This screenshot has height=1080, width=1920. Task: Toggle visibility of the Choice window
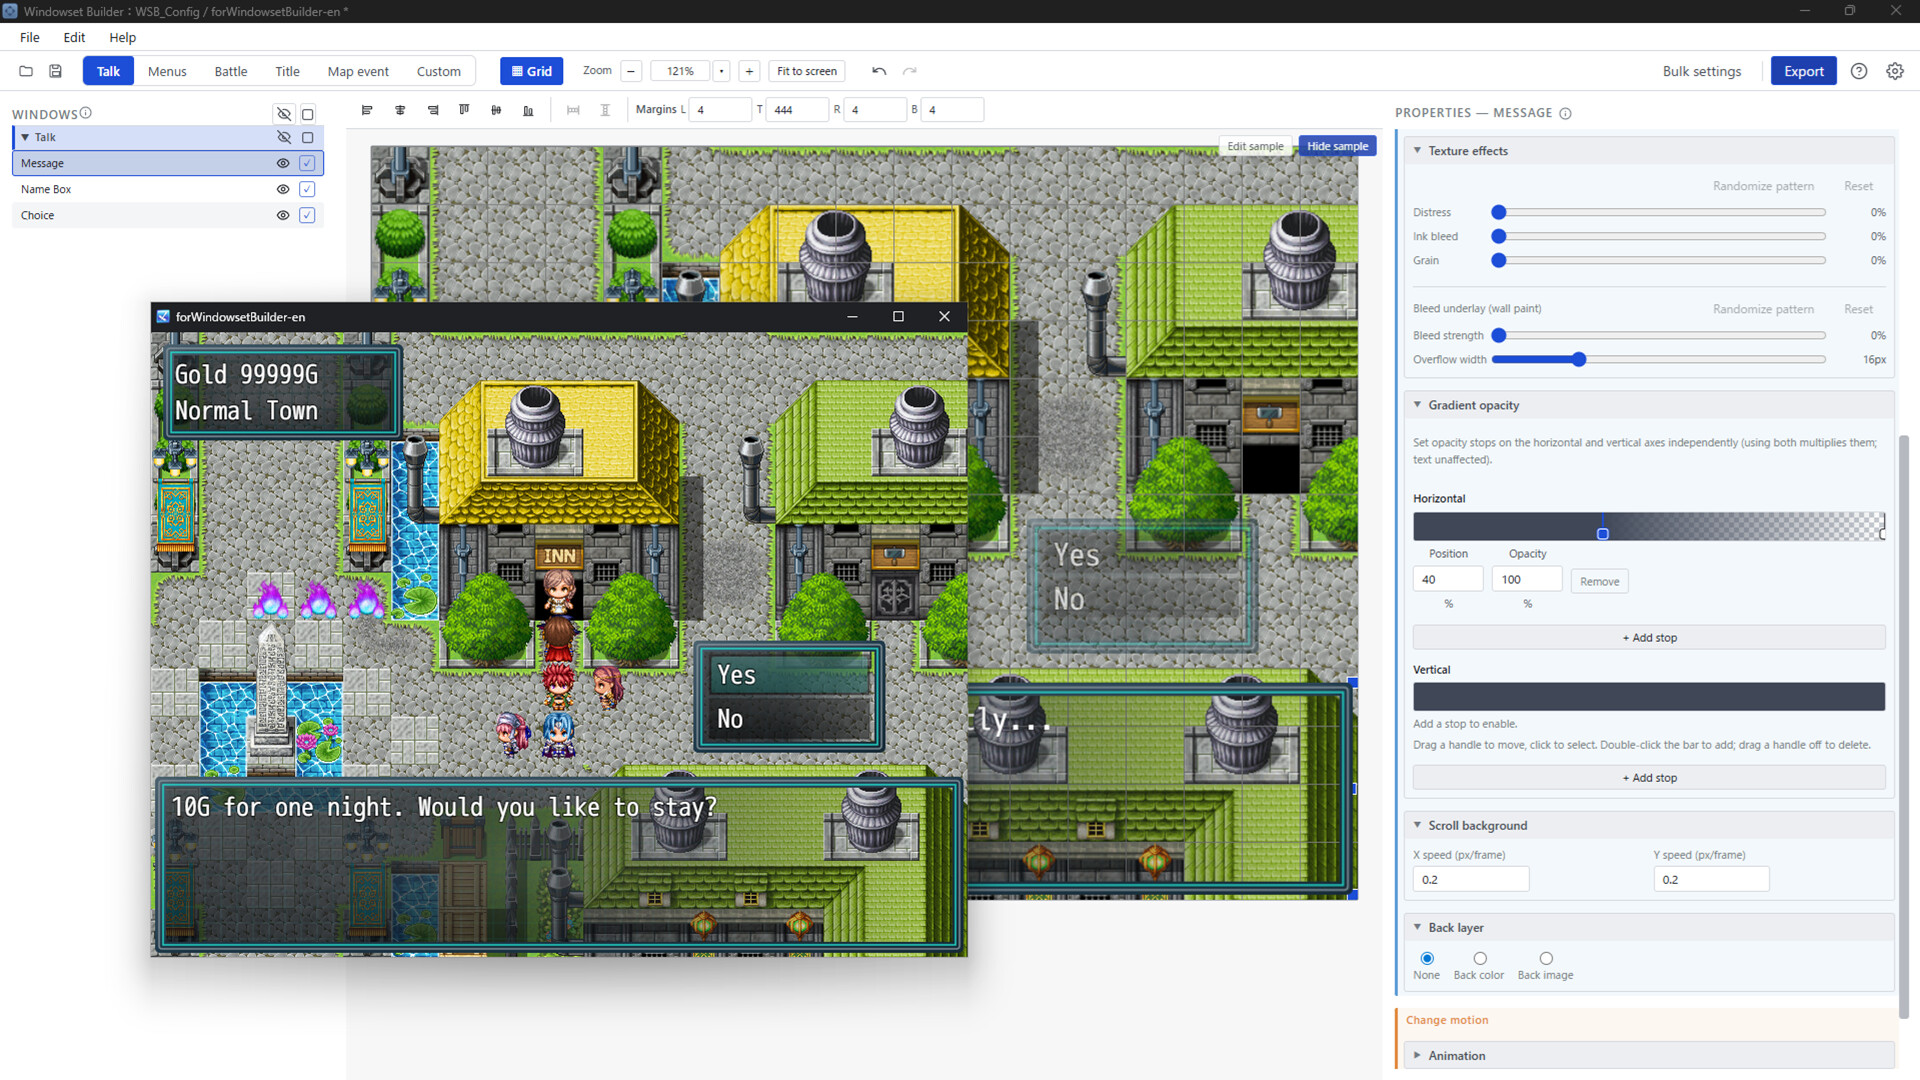pos(283,215)
